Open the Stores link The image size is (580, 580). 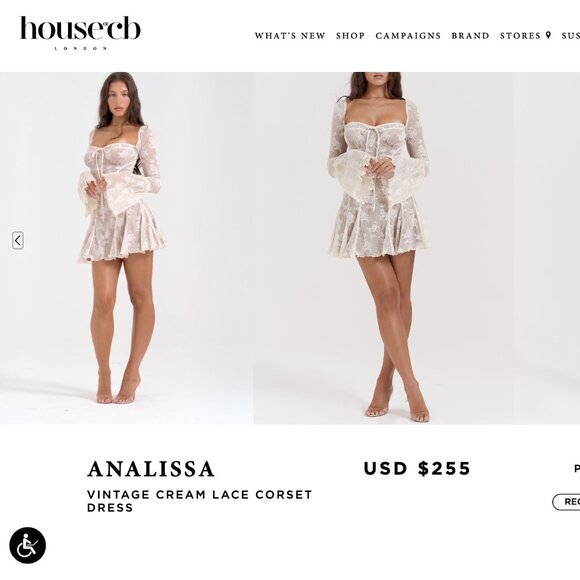(520, 36)
